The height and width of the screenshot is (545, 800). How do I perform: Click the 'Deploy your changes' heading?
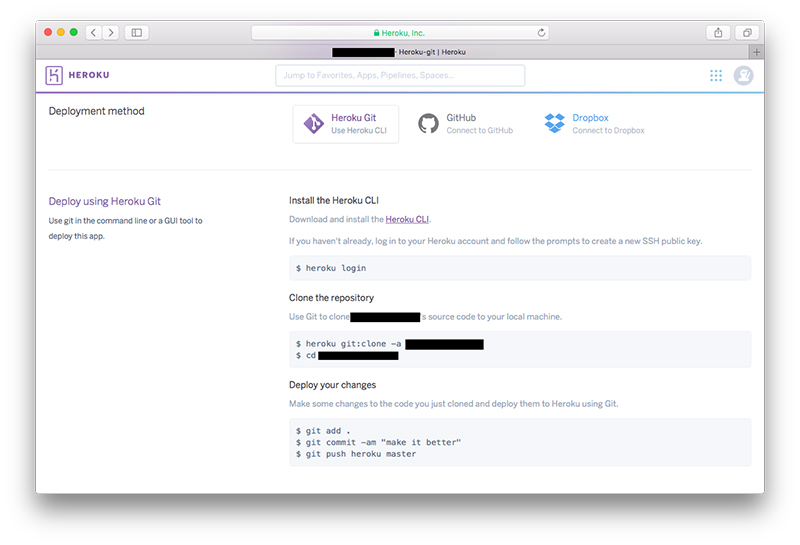pyautogui.click(x=332, y=385)
